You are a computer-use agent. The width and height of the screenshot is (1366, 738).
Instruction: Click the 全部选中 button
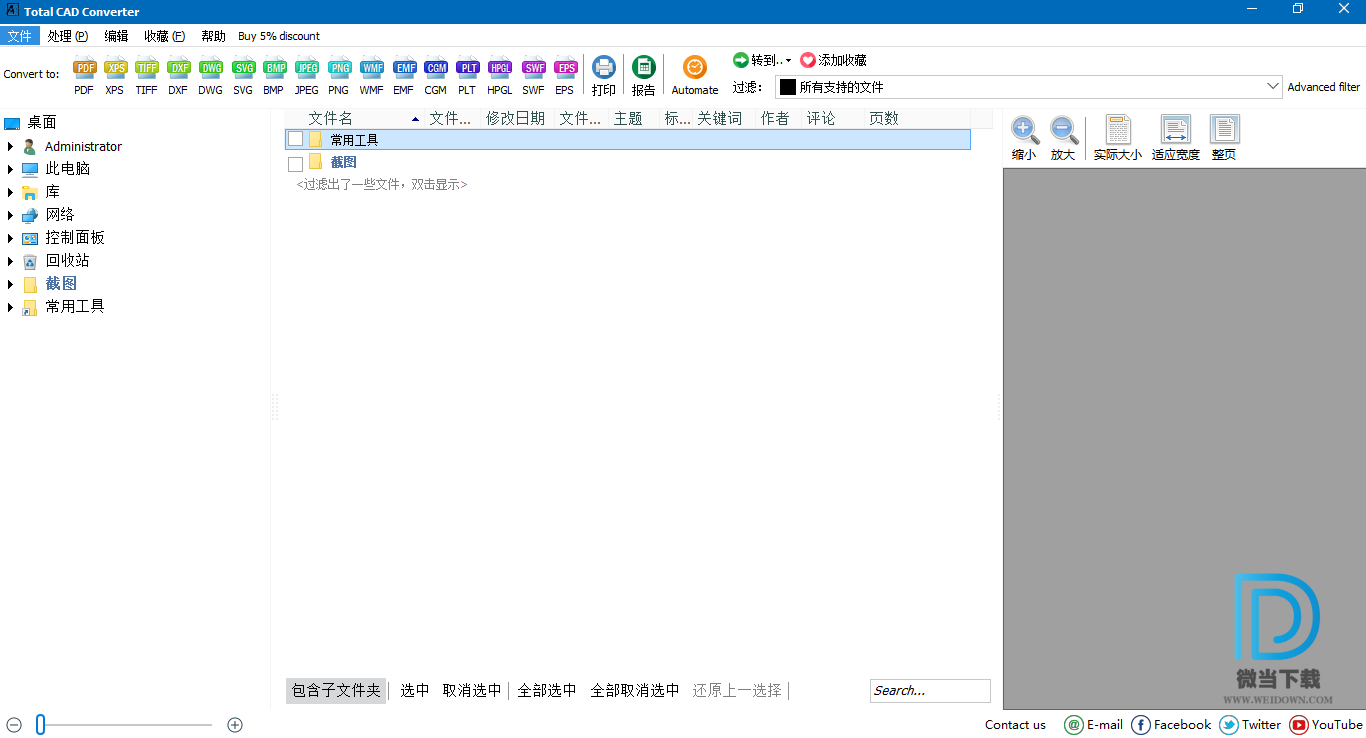click(547, 690)
